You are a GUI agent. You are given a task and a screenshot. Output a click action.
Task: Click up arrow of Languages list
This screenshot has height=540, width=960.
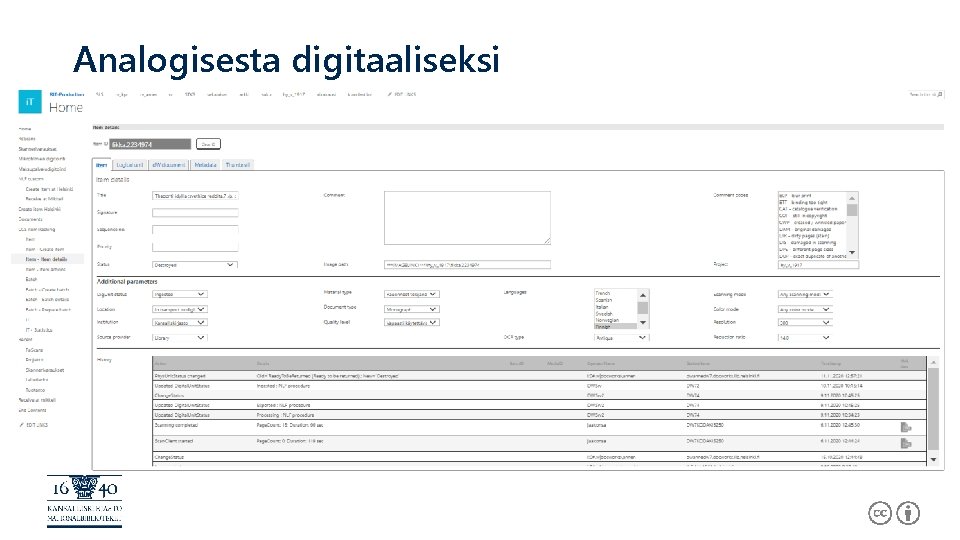(642, 295)
